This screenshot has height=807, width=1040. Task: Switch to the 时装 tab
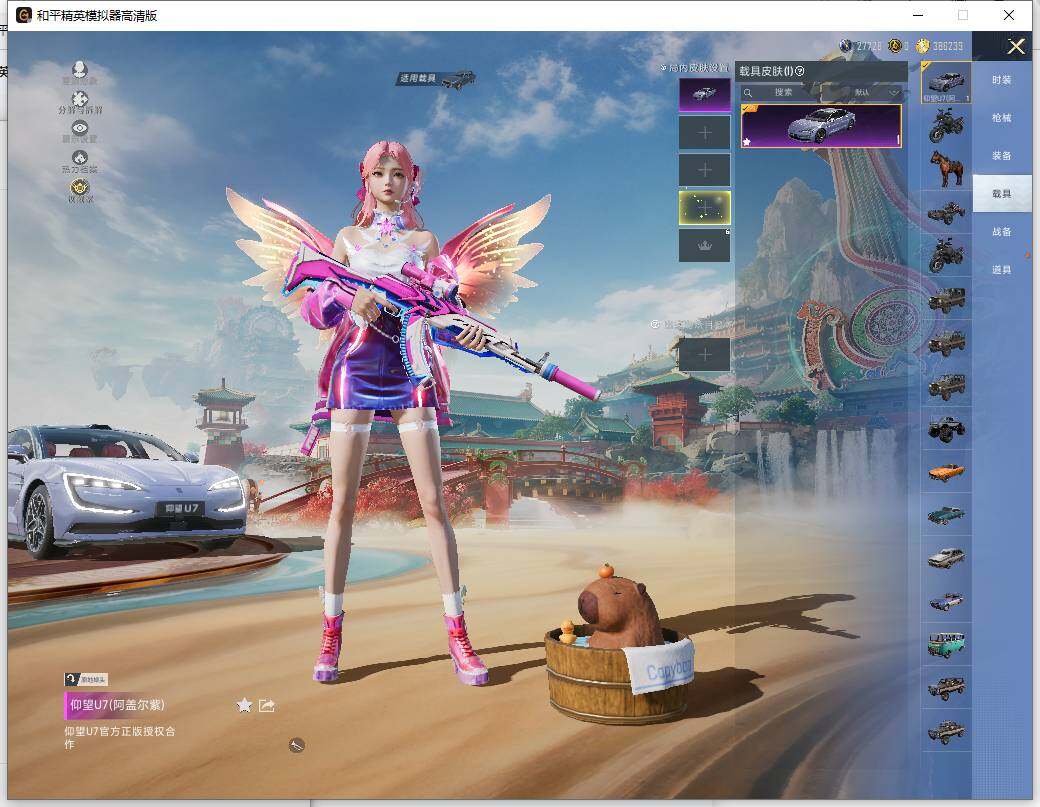1002,80
